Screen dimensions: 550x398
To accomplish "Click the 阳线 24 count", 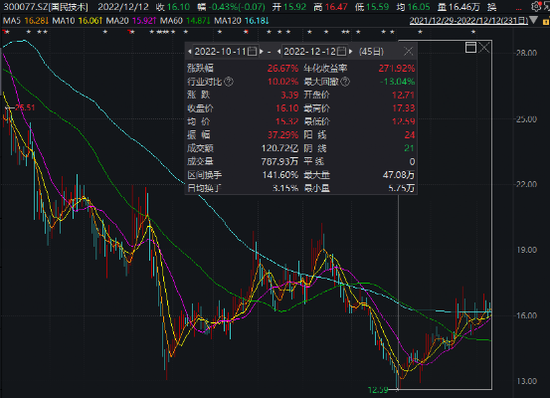I will [409, 135].
